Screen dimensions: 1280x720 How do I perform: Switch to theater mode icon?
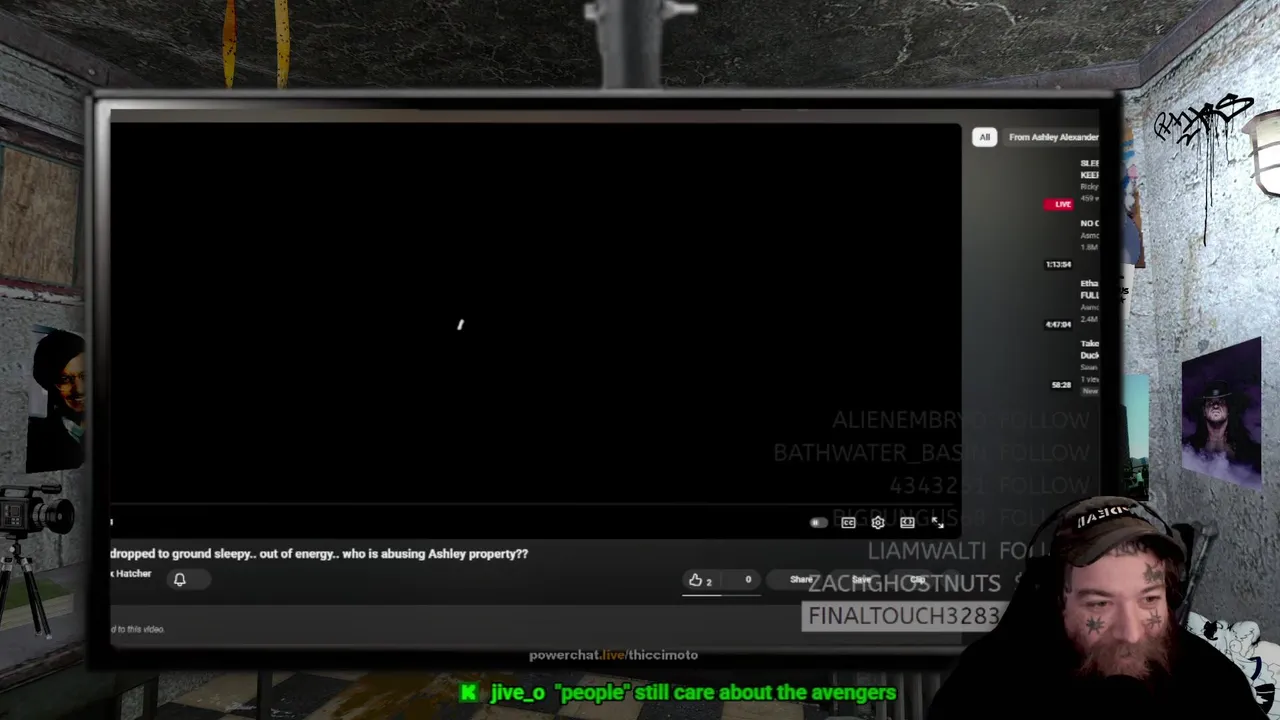tap(907, 522)
